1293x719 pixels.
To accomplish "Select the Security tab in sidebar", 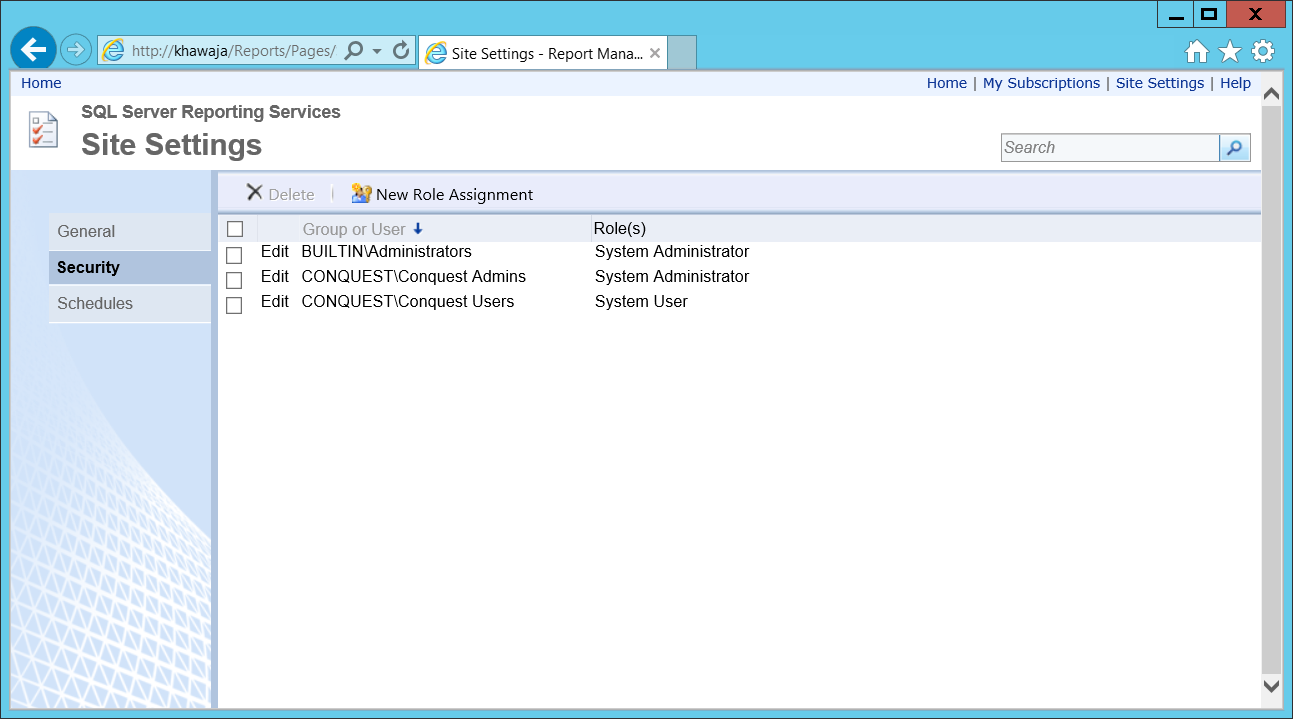I will click(x=130, y=268).
